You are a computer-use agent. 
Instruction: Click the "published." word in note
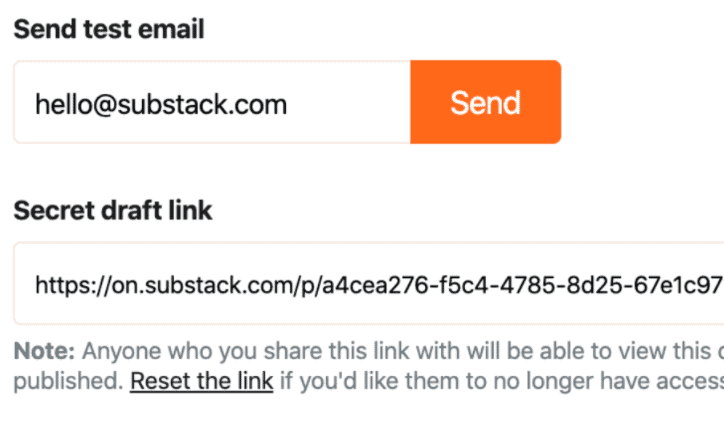pyautogui.click(x=68, y=382)
